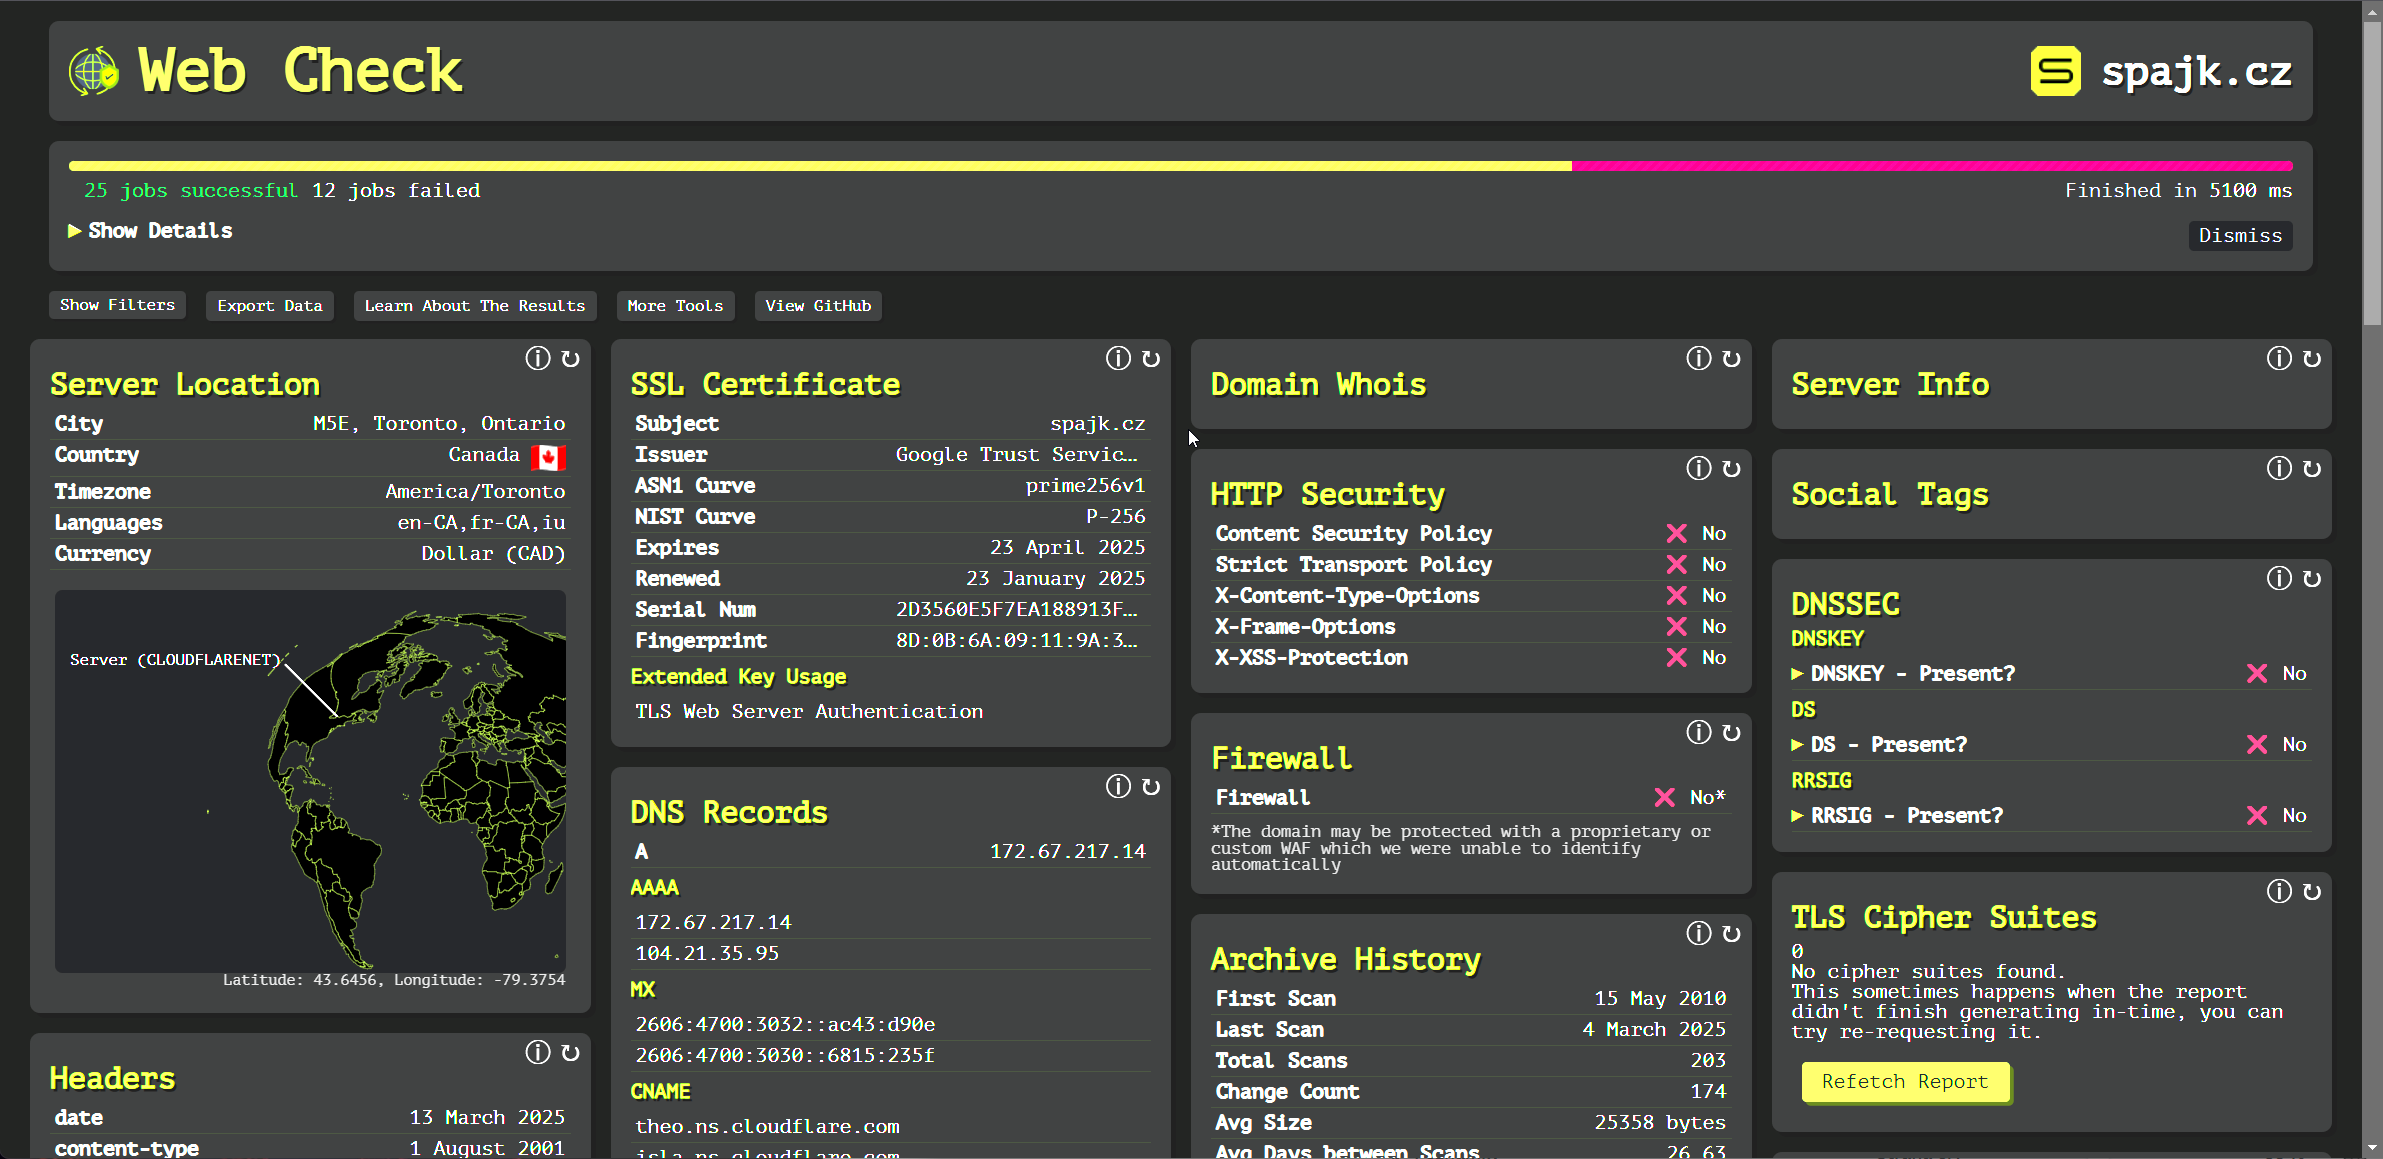Image resolution: width=2383 pixels, height=1159 pixels.
Task: Click the server location world map
Action: [310, 781]
